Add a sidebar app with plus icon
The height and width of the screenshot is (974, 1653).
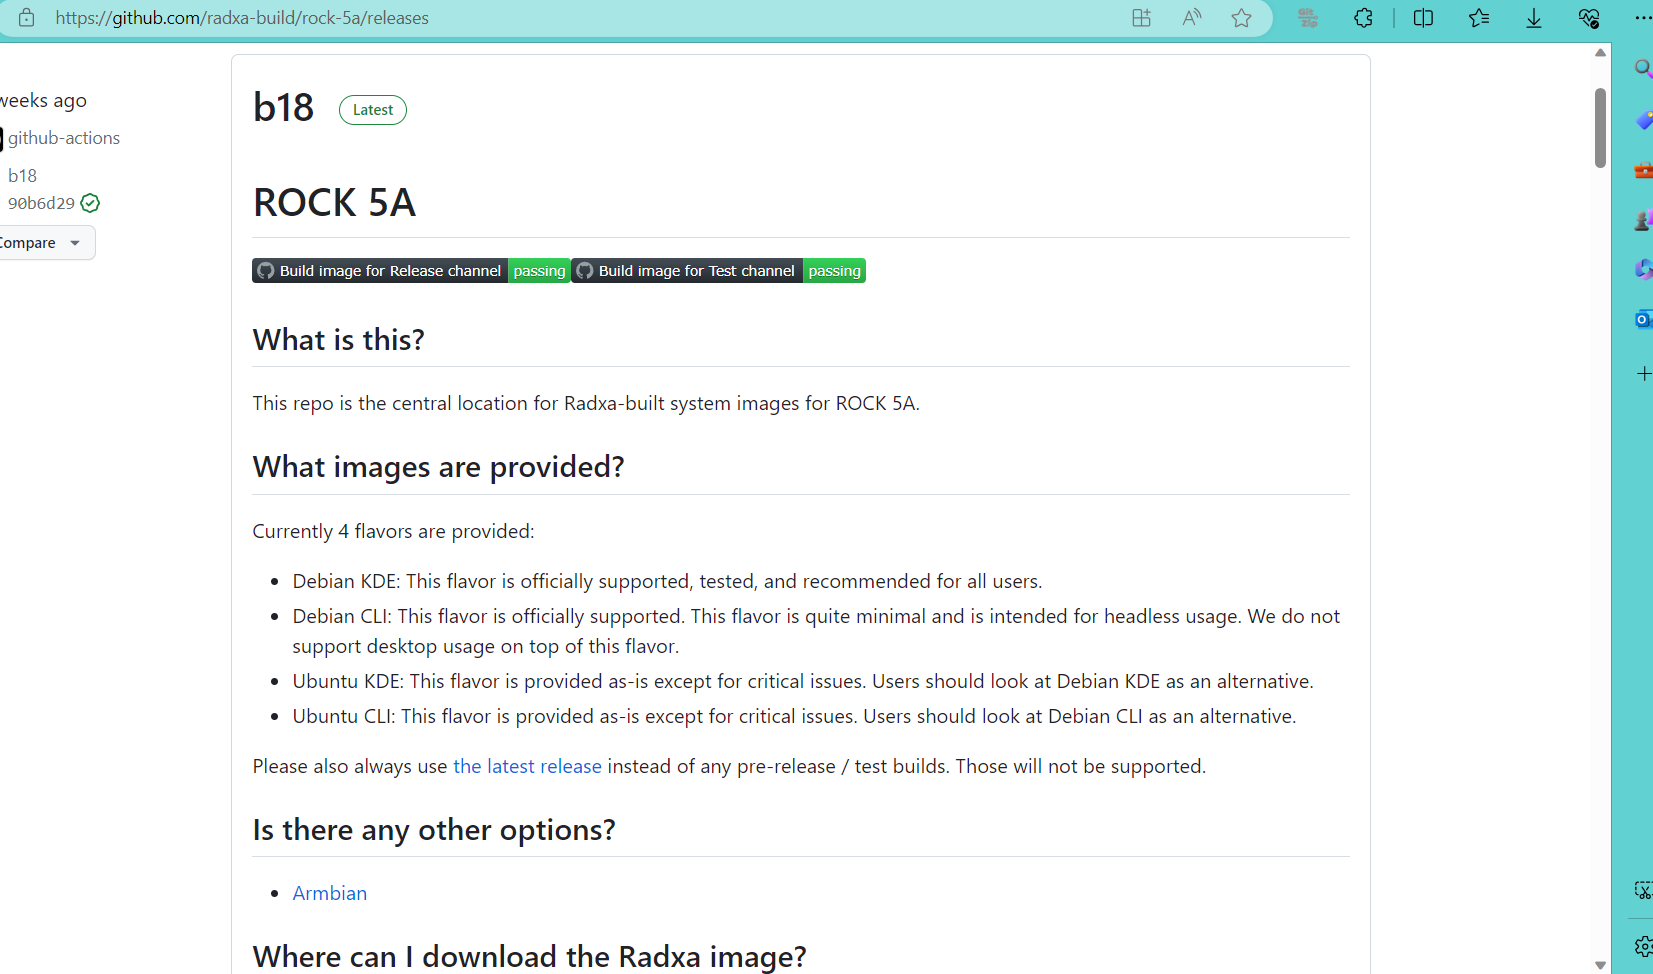click(x=1643, y=373)
